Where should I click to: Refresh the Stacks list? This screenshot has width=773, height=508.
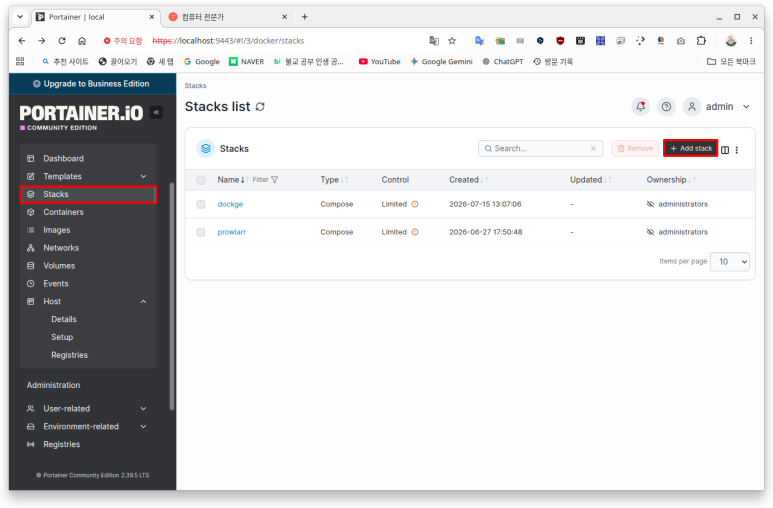(x=260, y=107)
